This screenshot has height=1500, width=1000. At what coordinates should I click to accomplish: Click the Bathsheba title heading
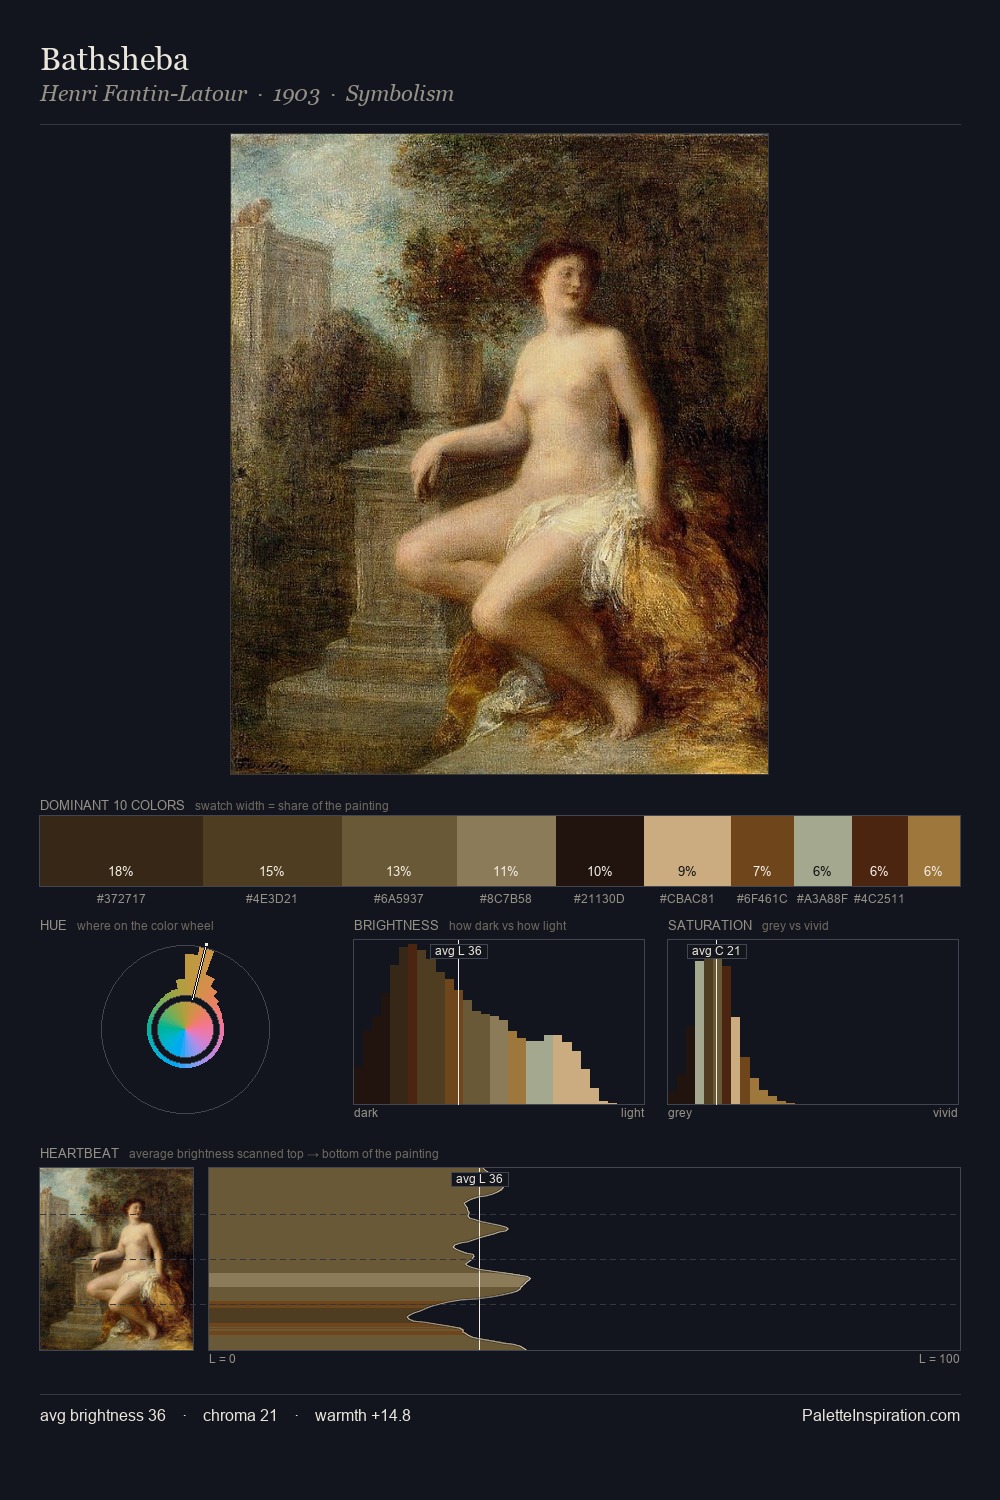pos(114,59)
